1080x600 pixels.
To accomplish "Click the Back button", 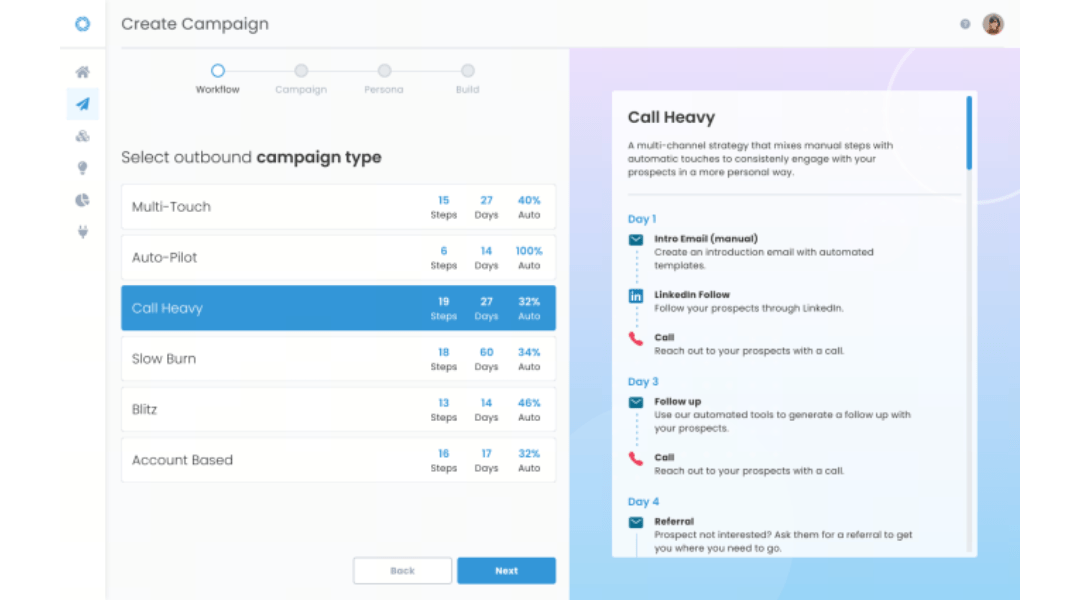I will (402, 570).
